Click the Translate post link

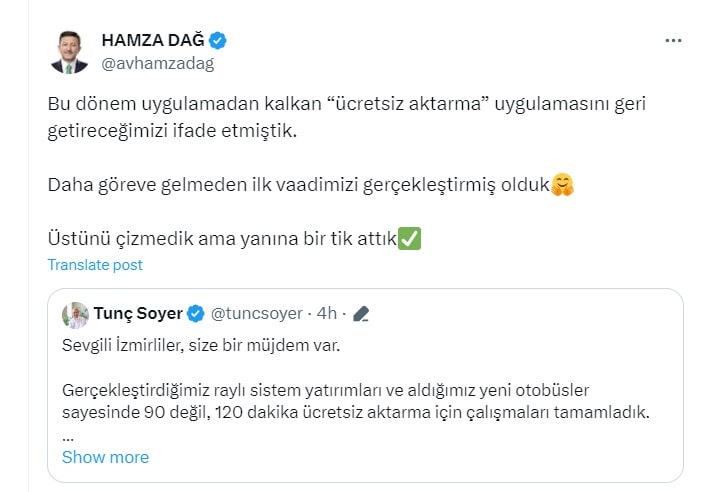tap(95, 265)
